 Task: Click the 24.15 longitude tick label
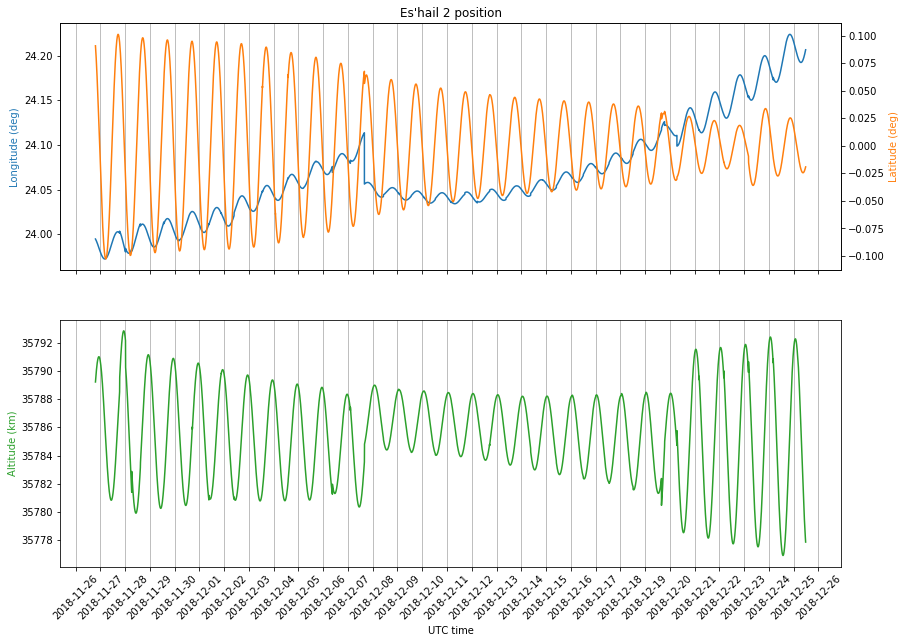(x=39, y=101)
